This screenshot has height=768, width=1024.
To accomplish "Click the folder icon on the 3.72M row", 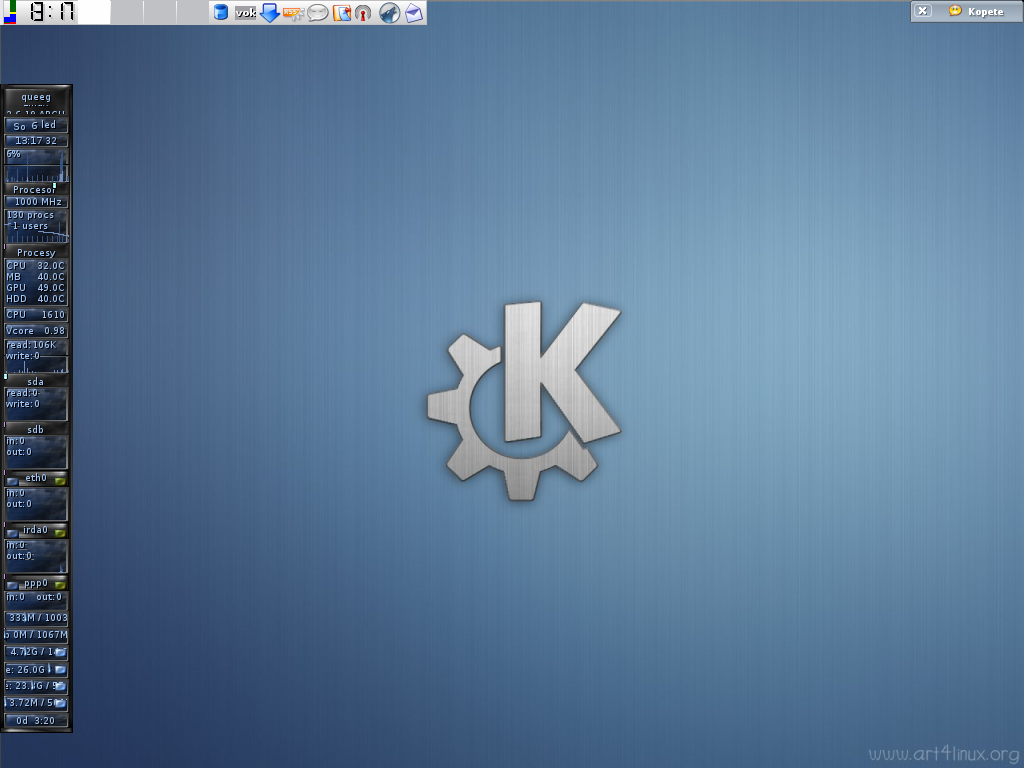I will coord(60,703).
